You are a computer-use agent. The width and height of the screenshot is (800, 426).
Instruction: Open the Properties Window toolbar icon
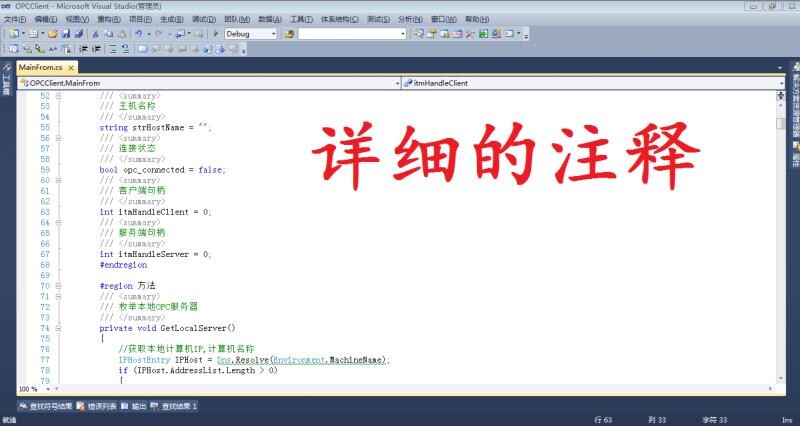432,34
